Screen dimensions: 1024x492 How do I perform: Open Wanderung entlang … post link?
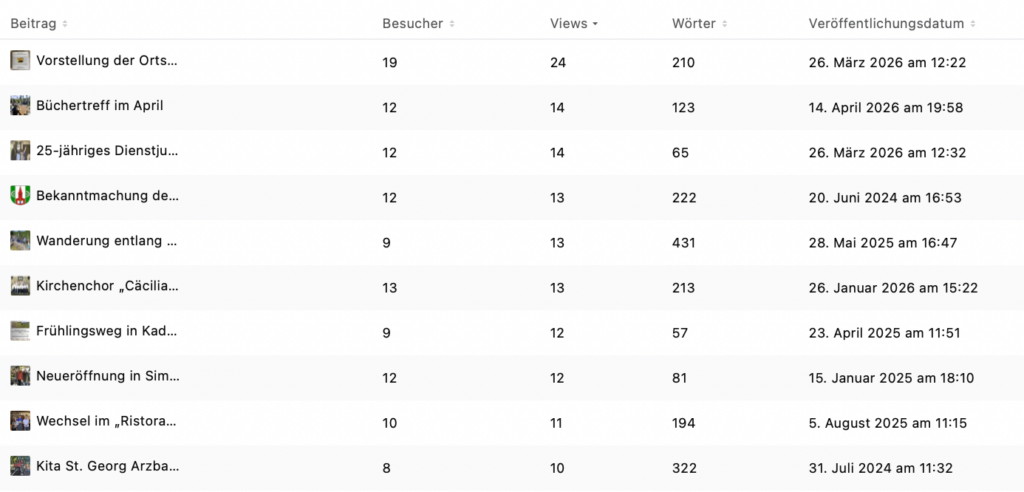tap(107, 242)
